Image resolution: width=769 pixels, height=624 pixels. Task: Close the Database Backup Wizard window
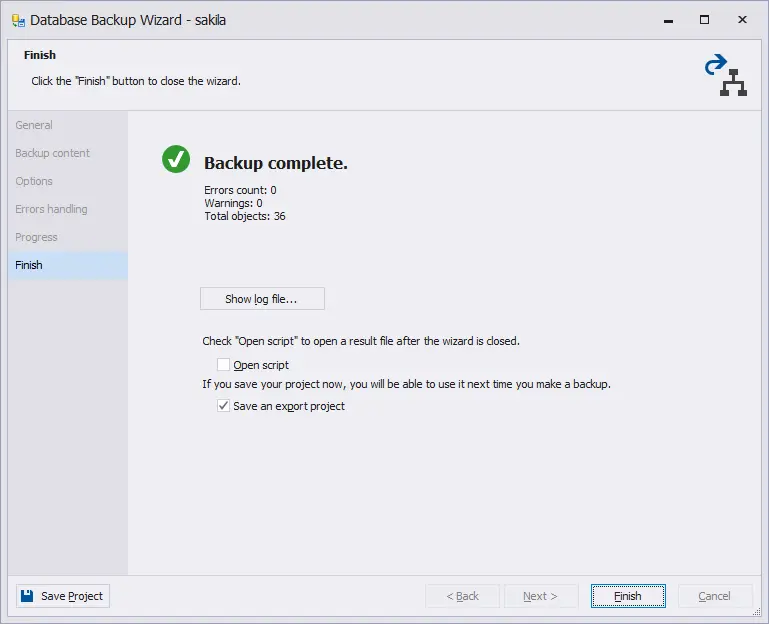coord(743,20)
